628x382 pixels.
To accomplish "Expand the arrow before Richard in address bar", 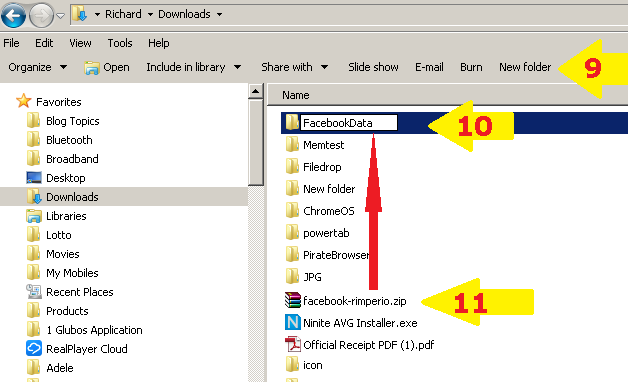I will pos(97,14).
